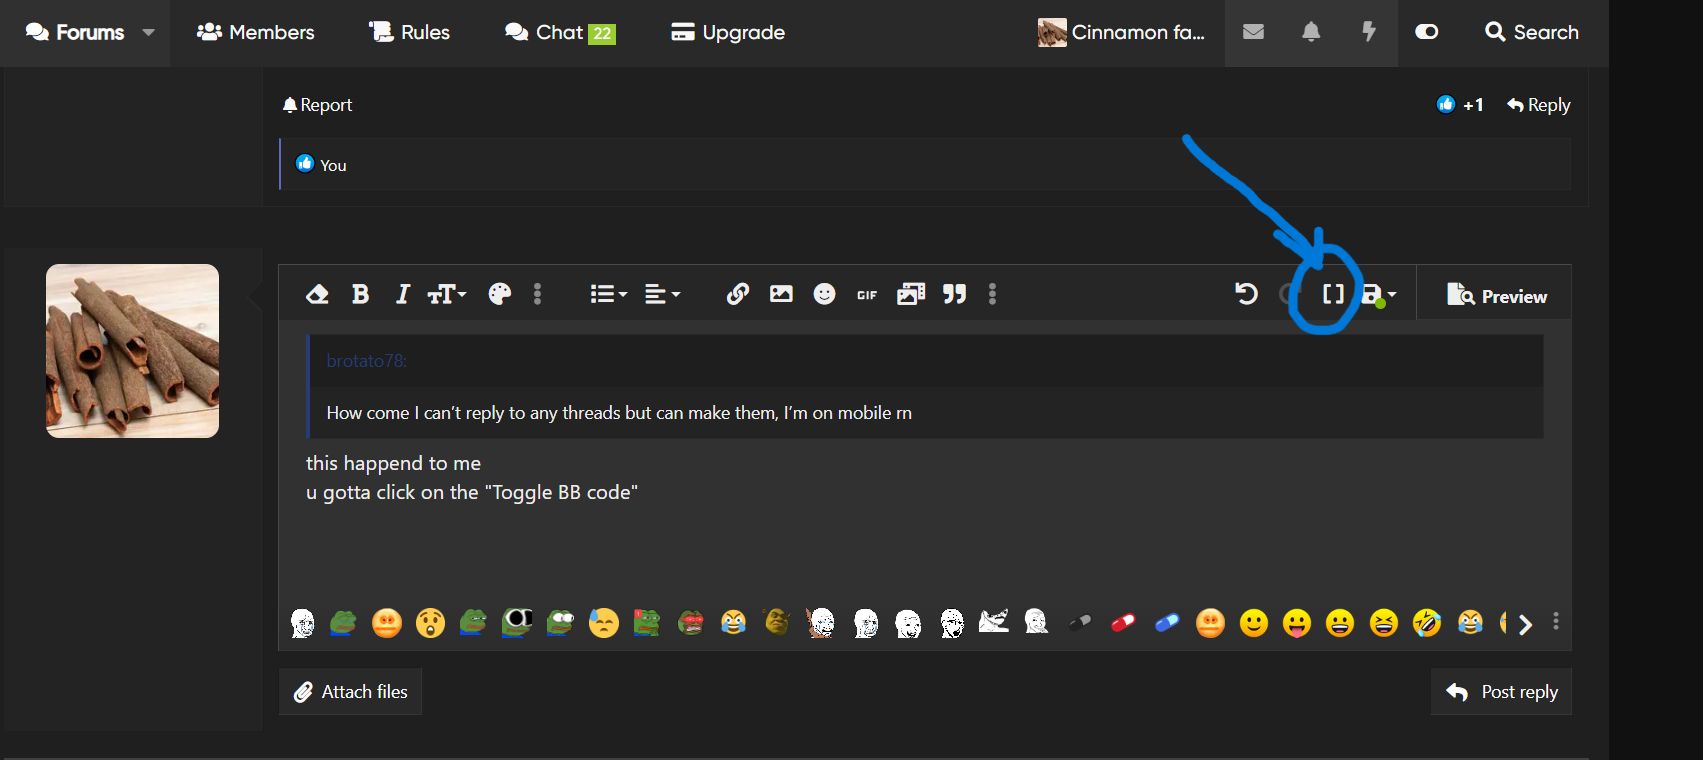
Task: Open the text color palette
Action: (500, 294)
